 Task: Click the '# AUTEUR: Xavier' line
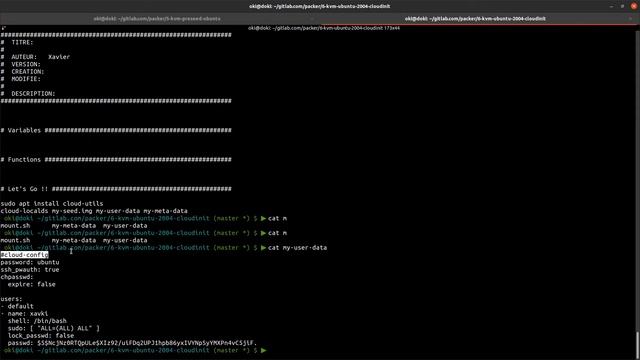tap(35, 57)
